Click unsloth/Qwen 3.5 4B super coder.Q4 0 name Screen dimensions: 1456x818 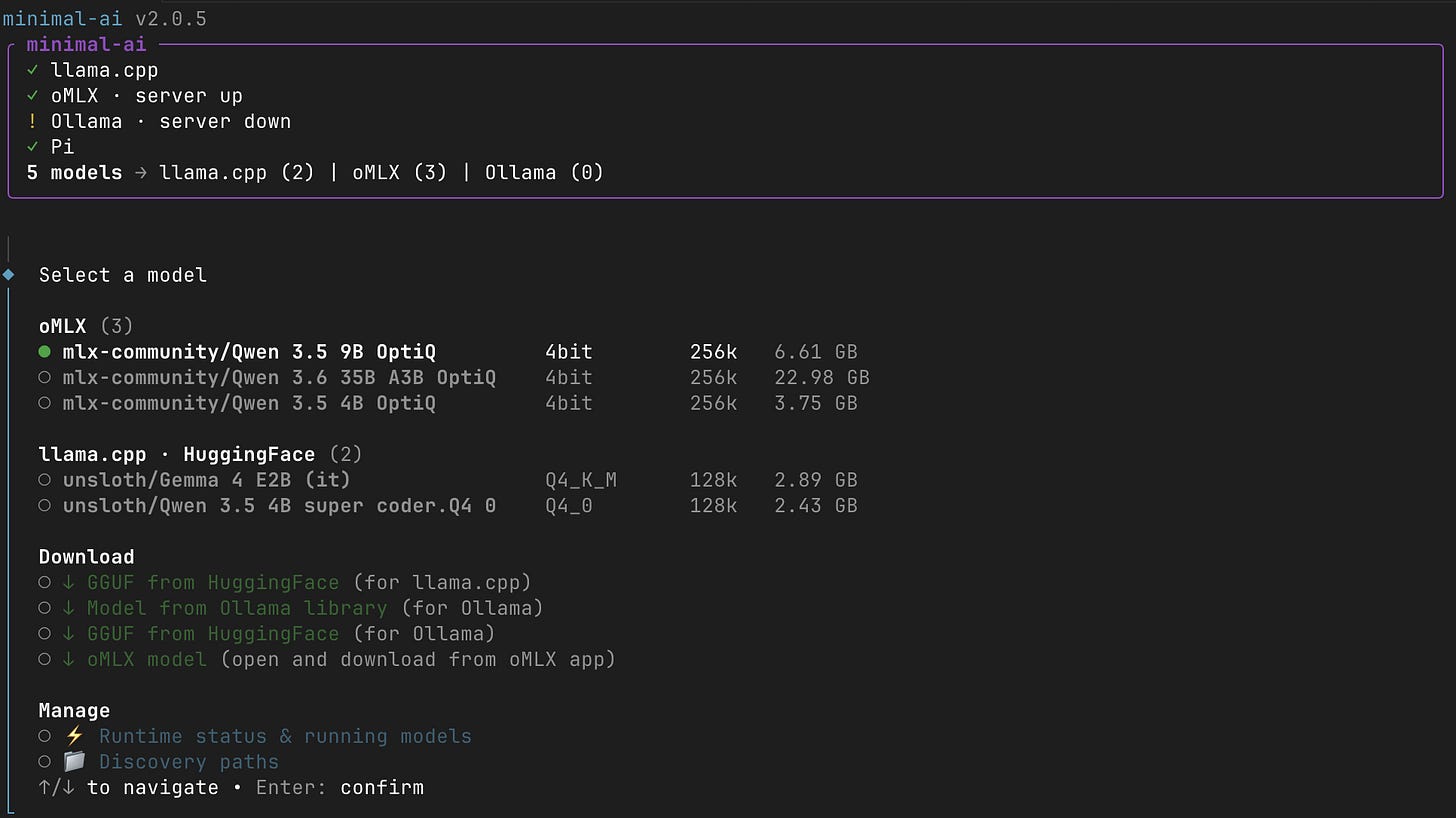click(x=279, y=506)
